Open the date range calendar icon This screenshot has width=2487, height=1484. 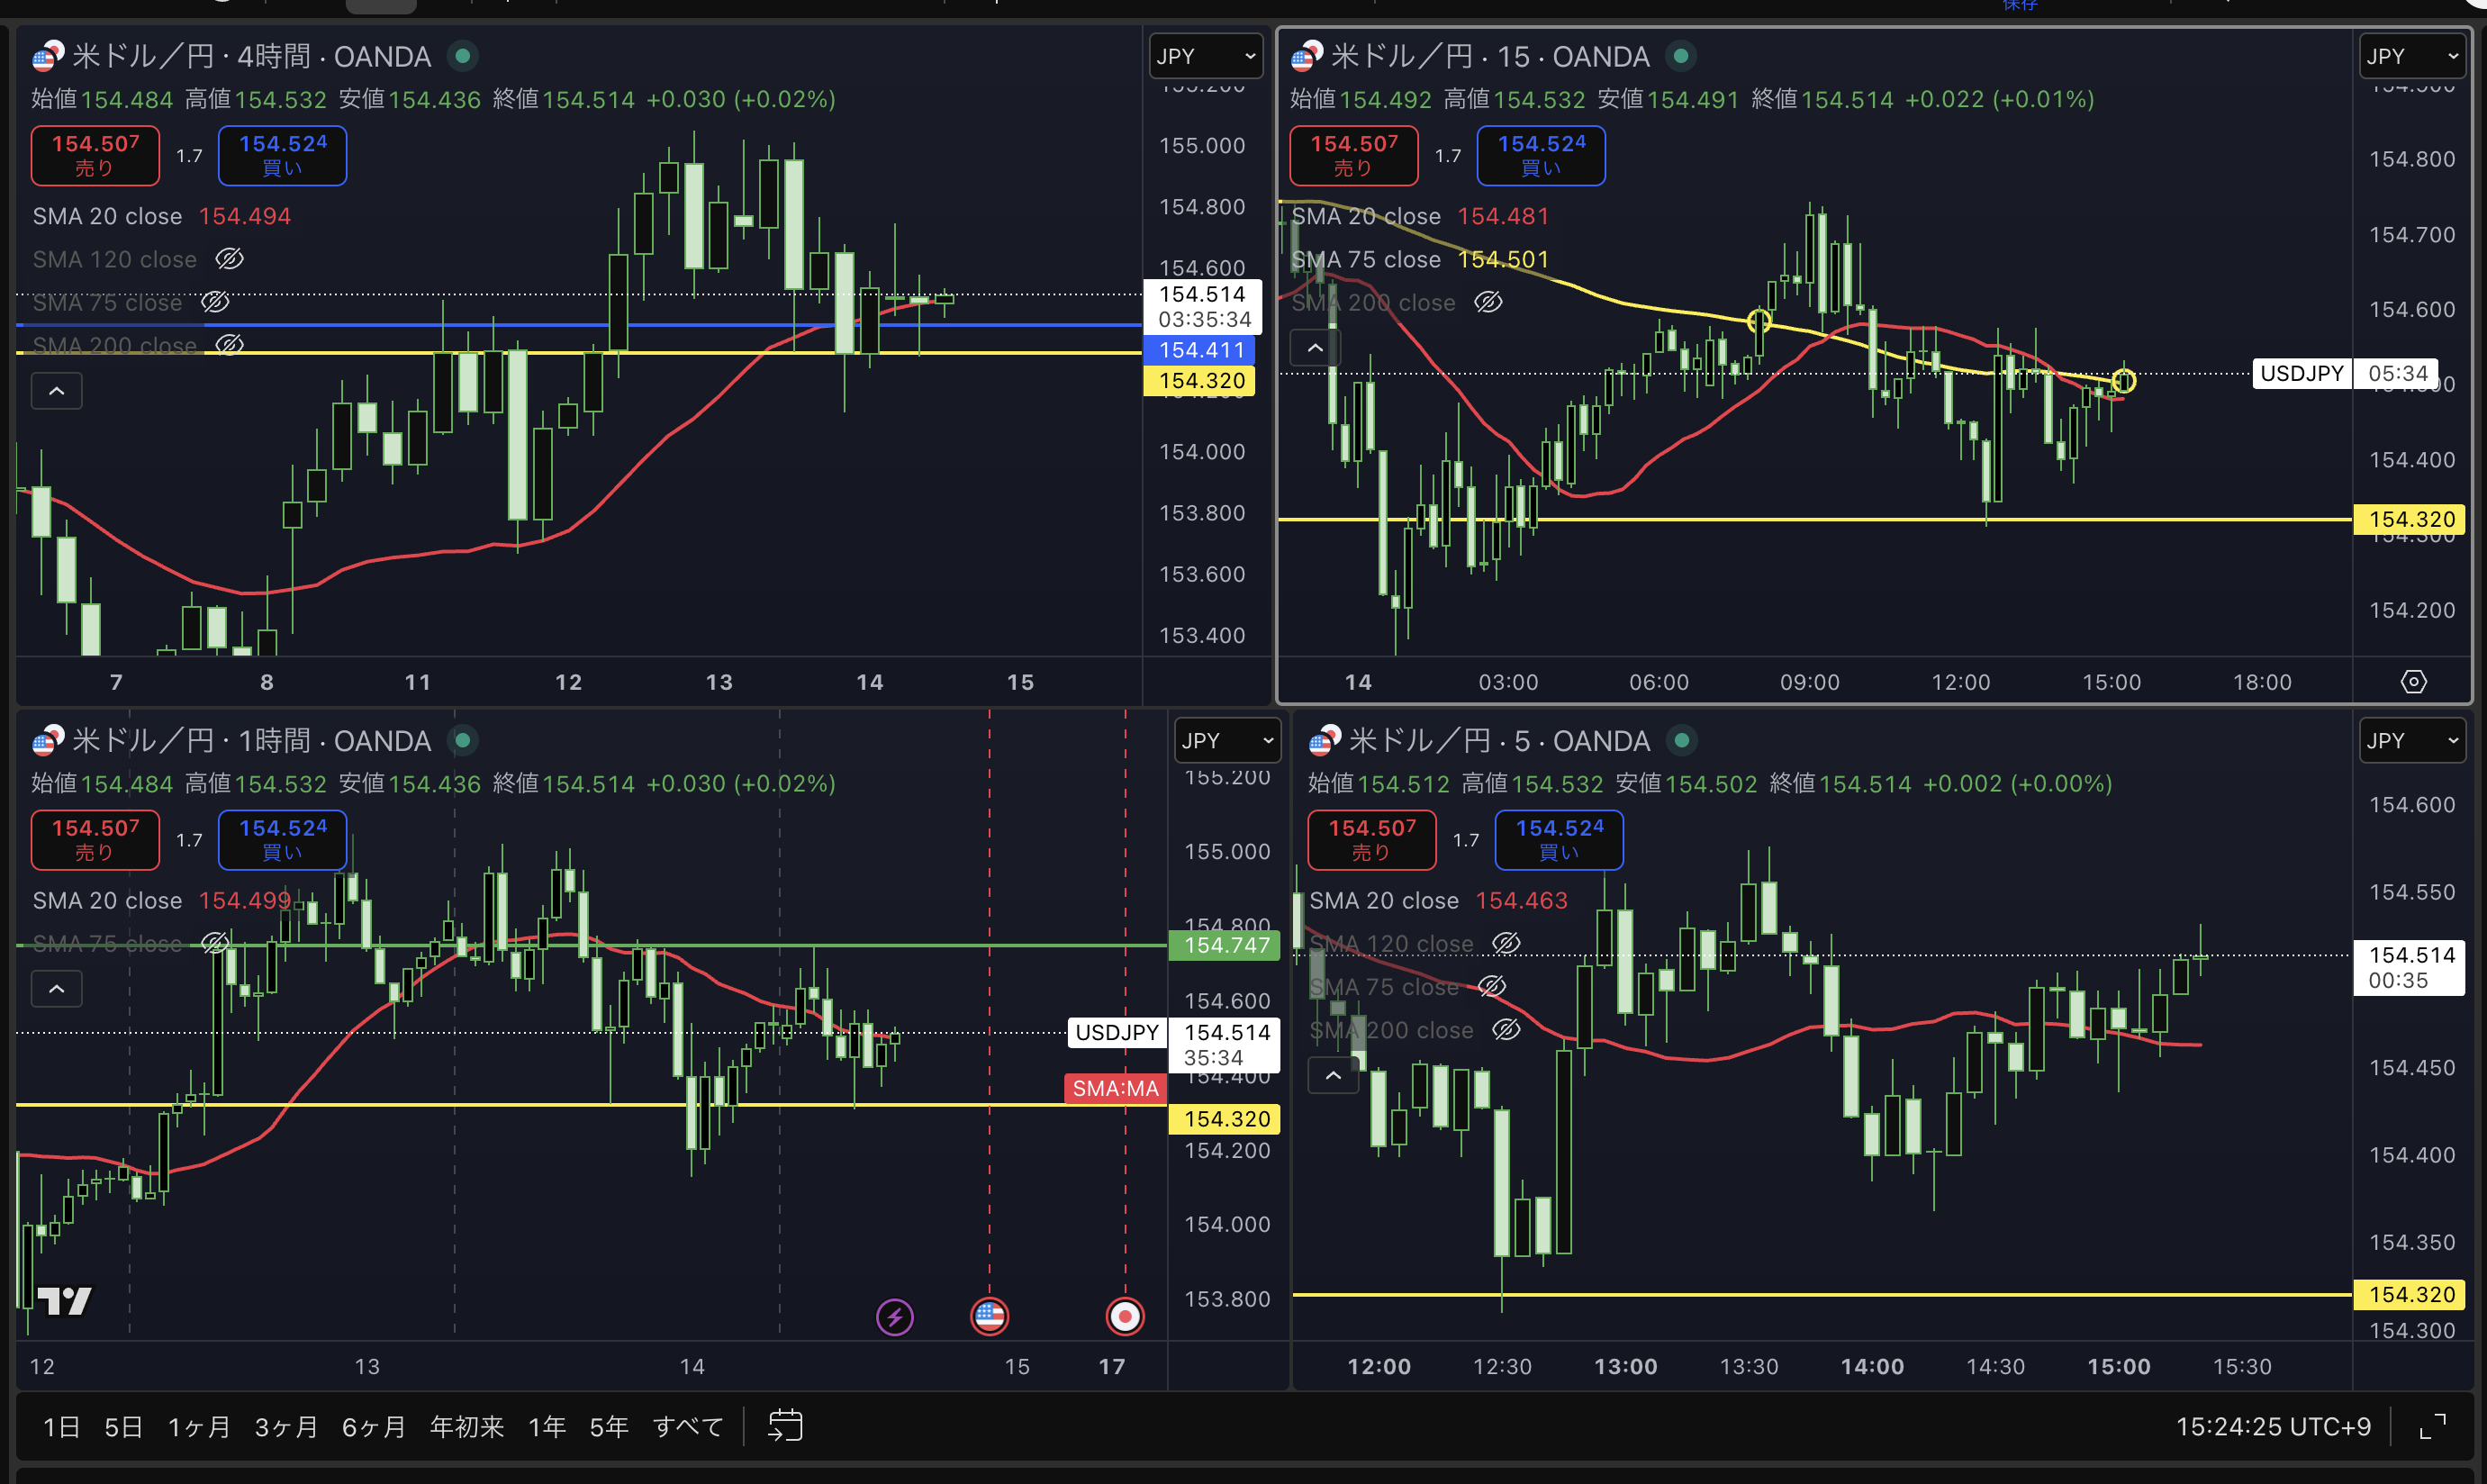click(x=785, y=1426)
